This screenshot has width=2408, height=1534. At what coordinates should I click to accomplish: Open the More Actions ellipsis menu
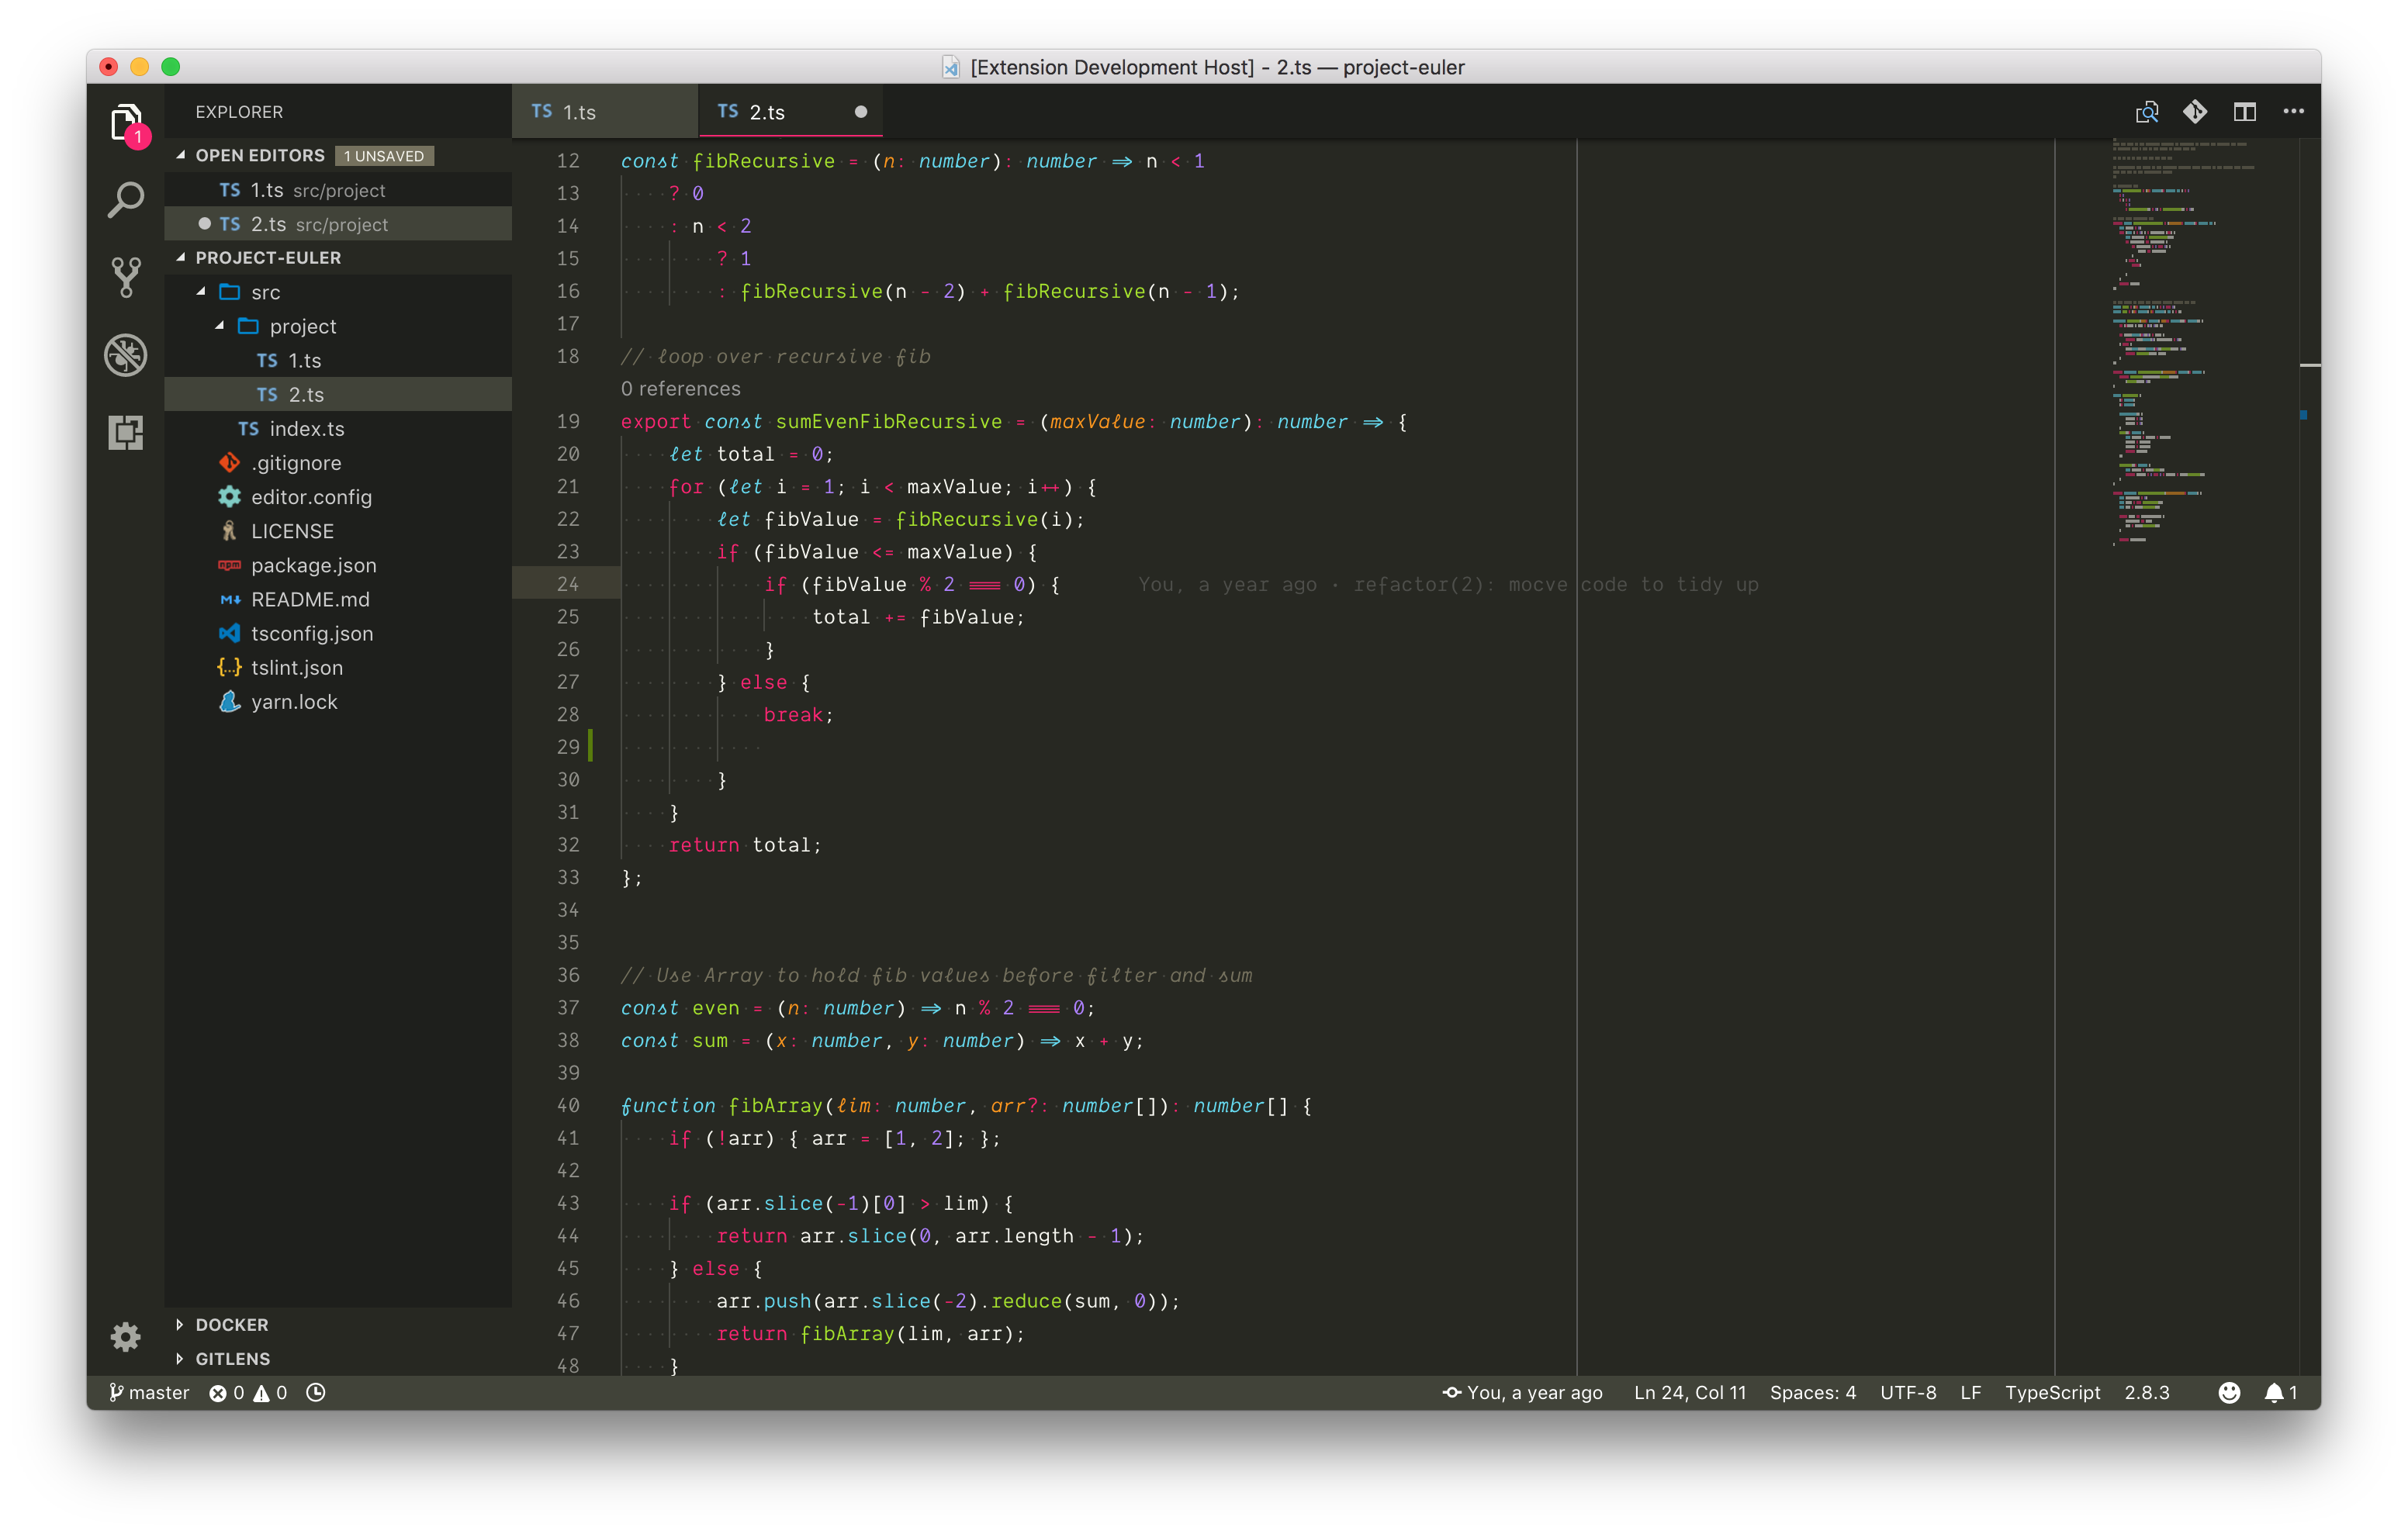(x=2293, y=112)
